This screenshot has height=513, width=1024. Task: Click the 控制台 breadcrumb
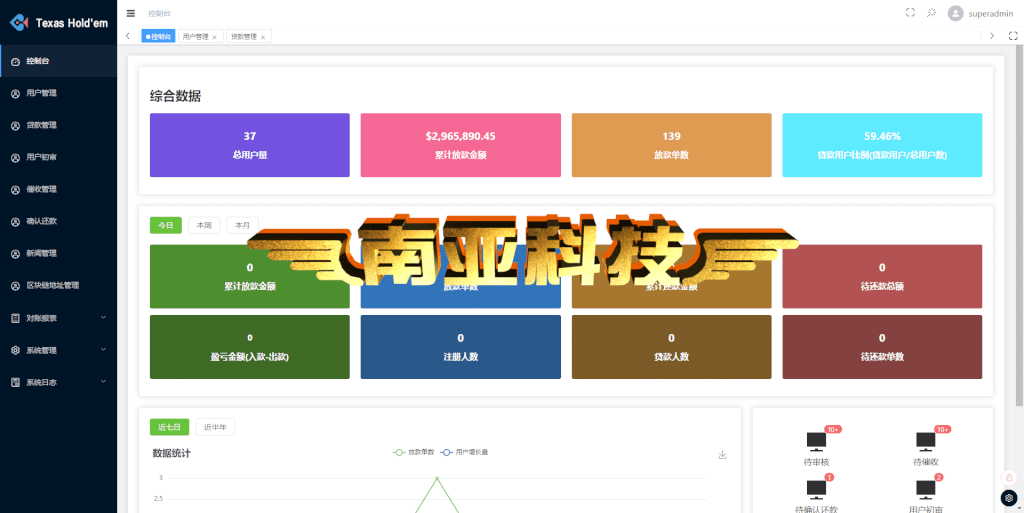tap(159, 13)
